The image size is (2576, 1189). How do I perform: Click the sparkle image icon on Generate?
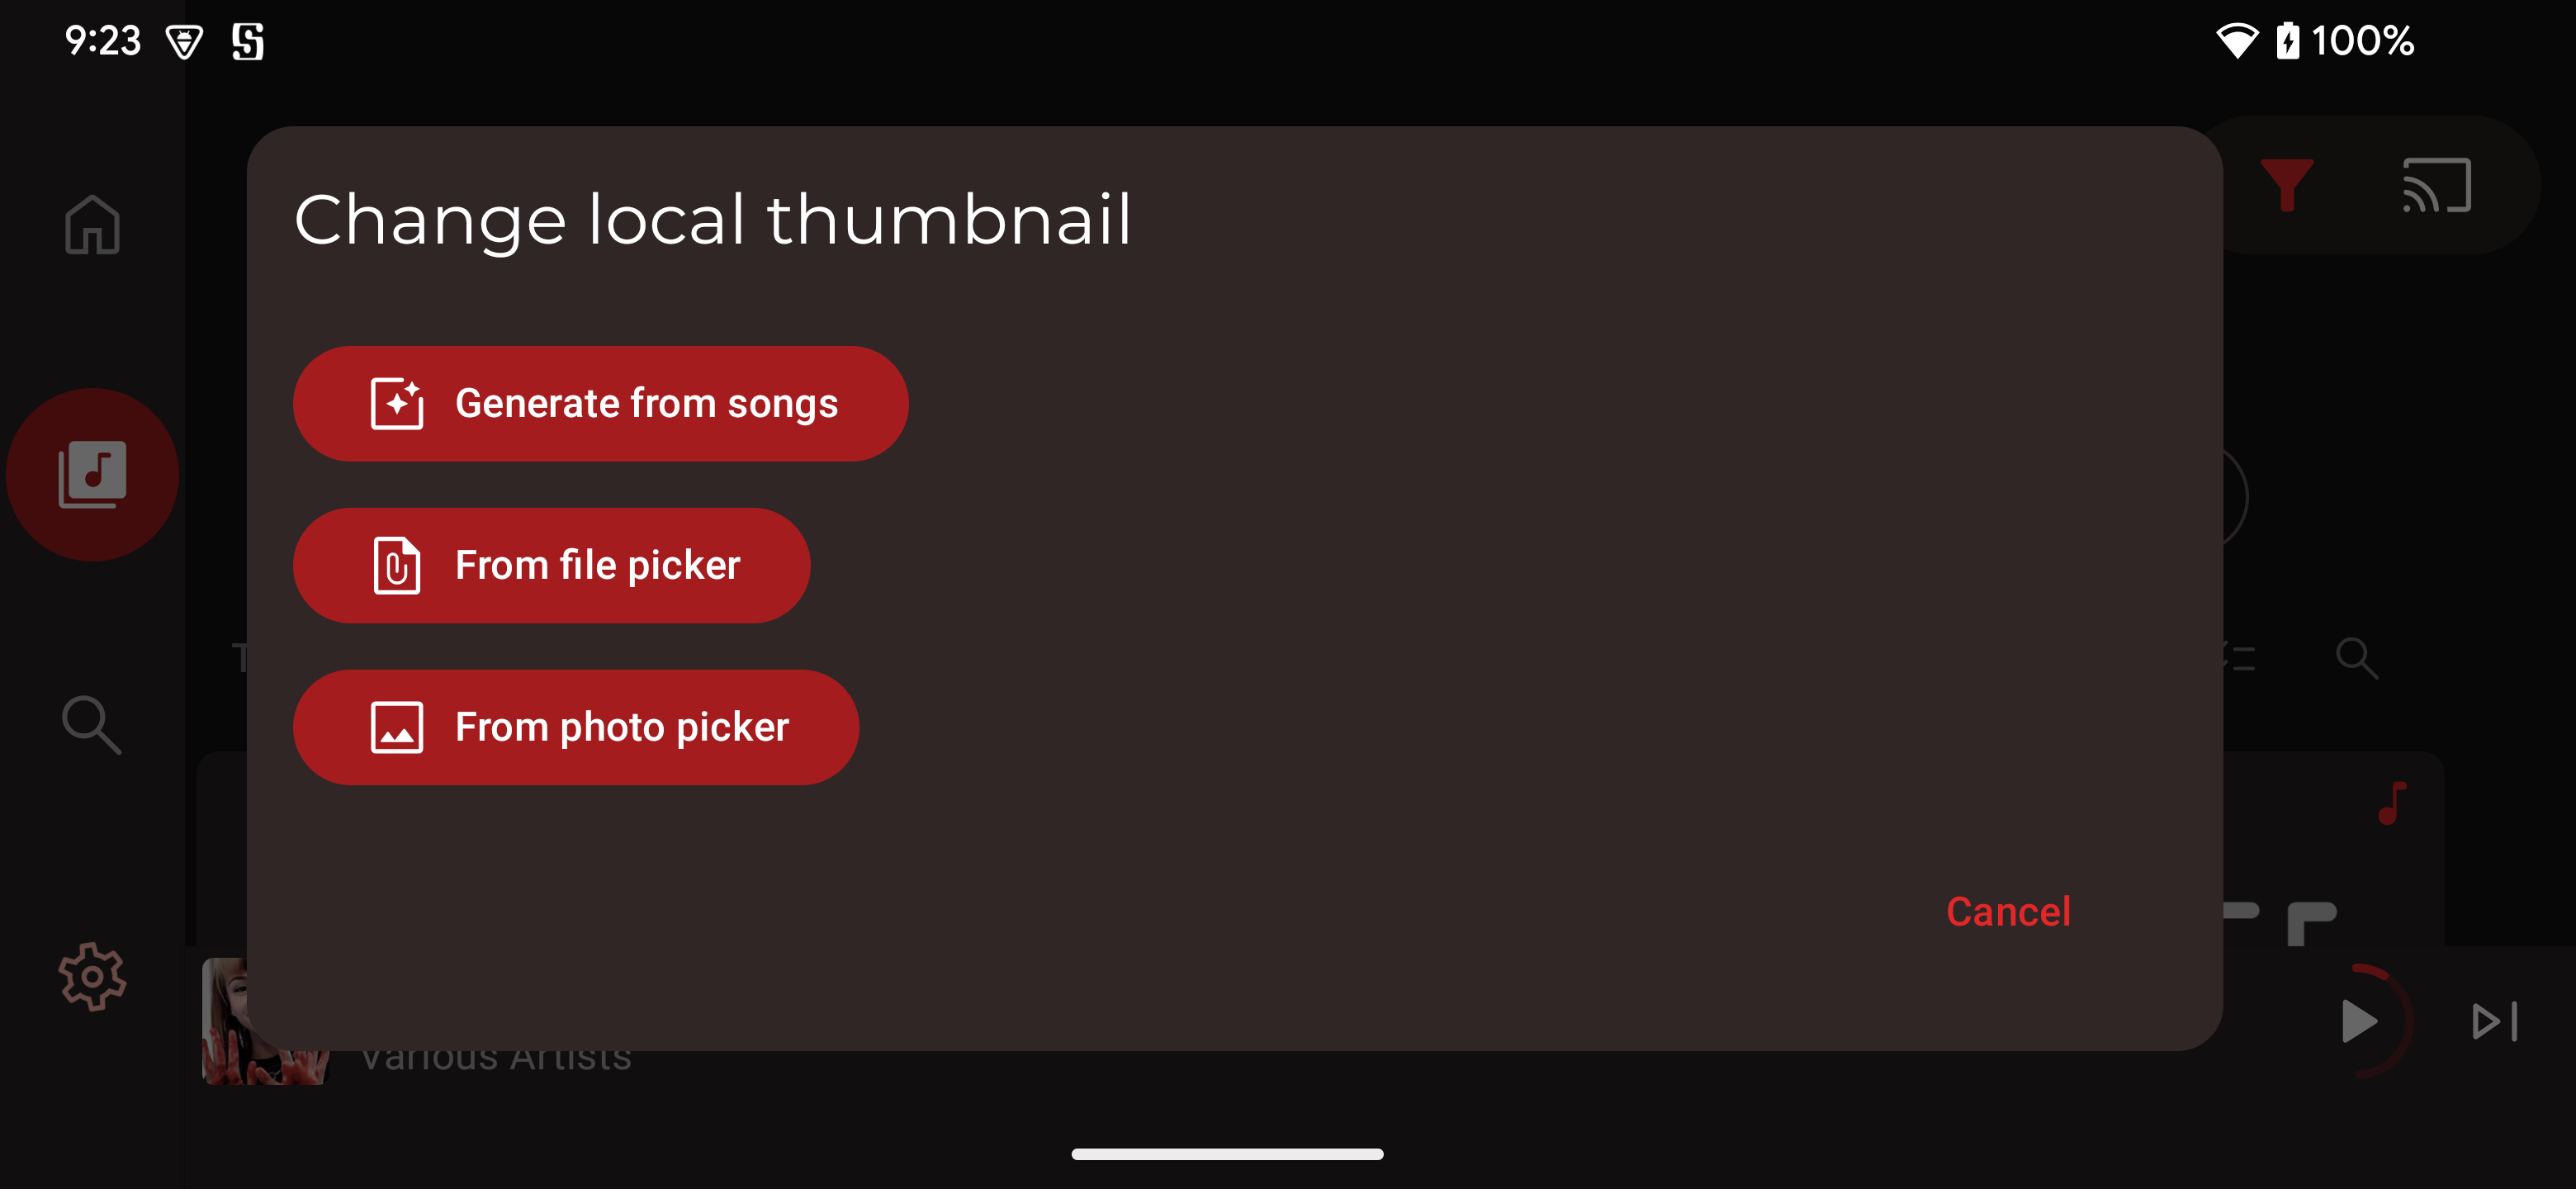[x=397, y=404]
